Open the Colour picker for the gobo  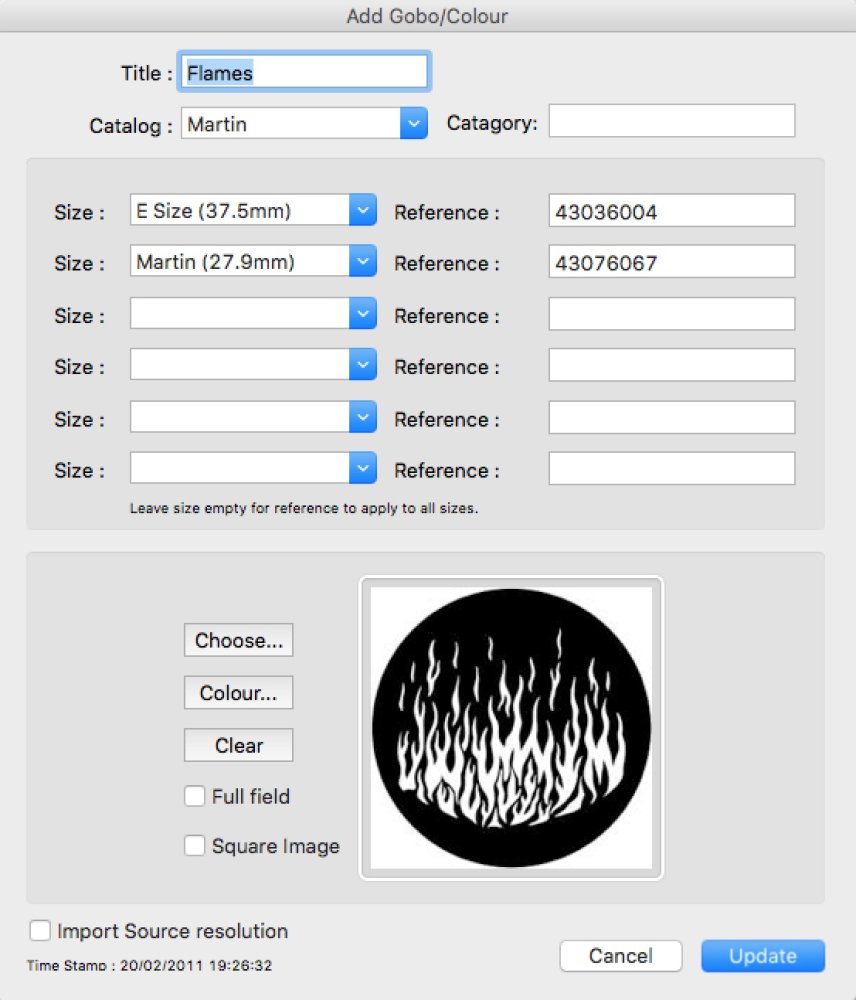coord(238,692)
